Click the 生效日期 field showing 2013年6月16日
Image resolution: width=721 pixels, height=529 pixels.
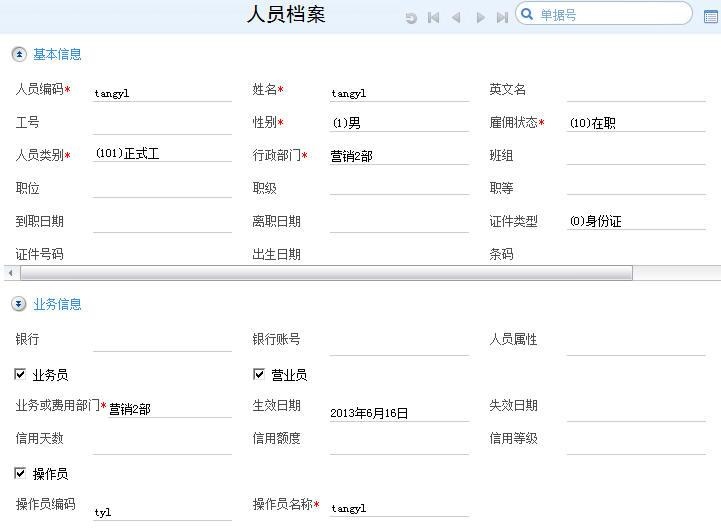pyautogui.click(x=399, y=413)
